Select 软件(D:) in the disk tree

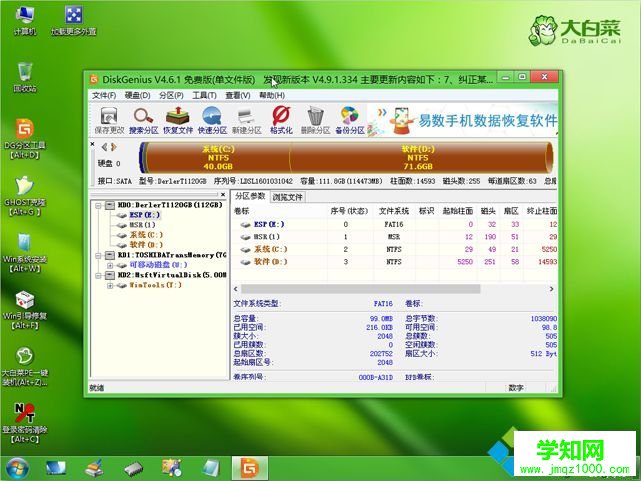146,245
